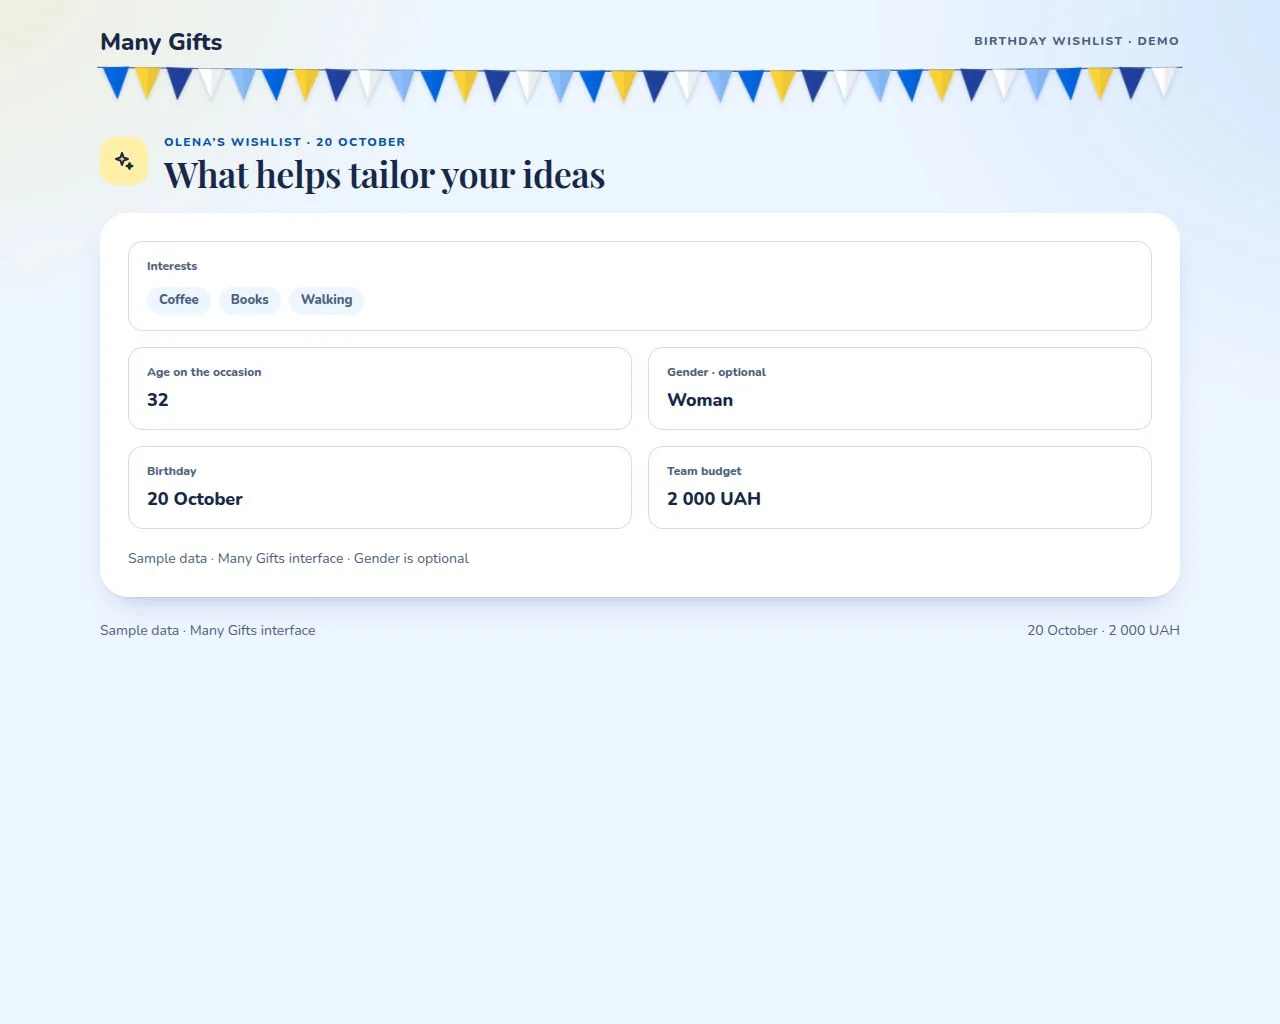The width and height of the screenshot is (1280, 1024).
Task: Click the 'Team budget' label
Action: 704,471
